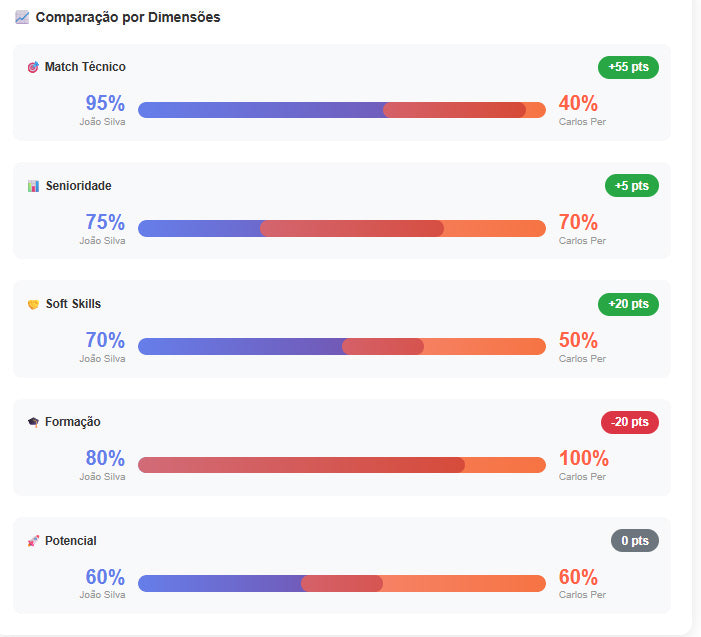Click the red -20 pts badge
701x637 pixels.
click(x=629, y=422)
